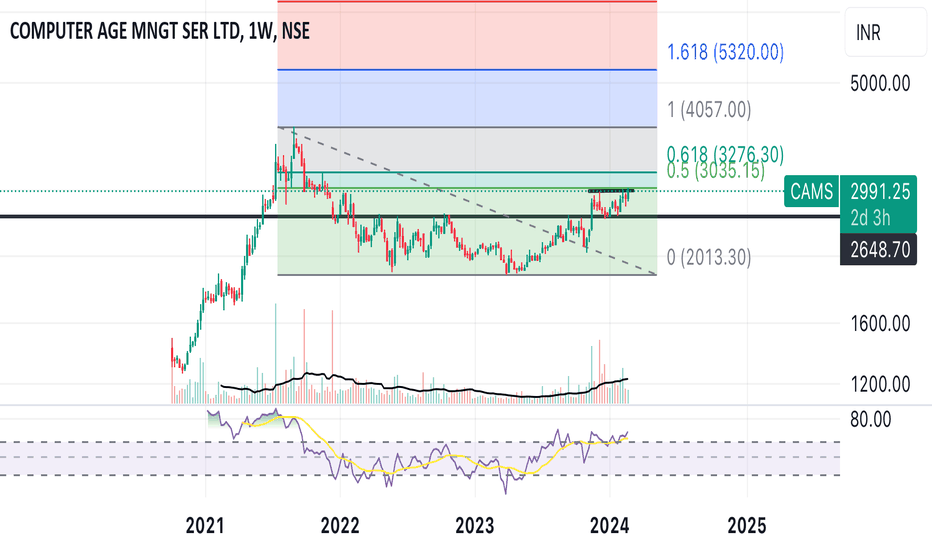This screenshot has height=550, width=932.
Task: Select the black volume moving average line
Action: coord(424,389)
